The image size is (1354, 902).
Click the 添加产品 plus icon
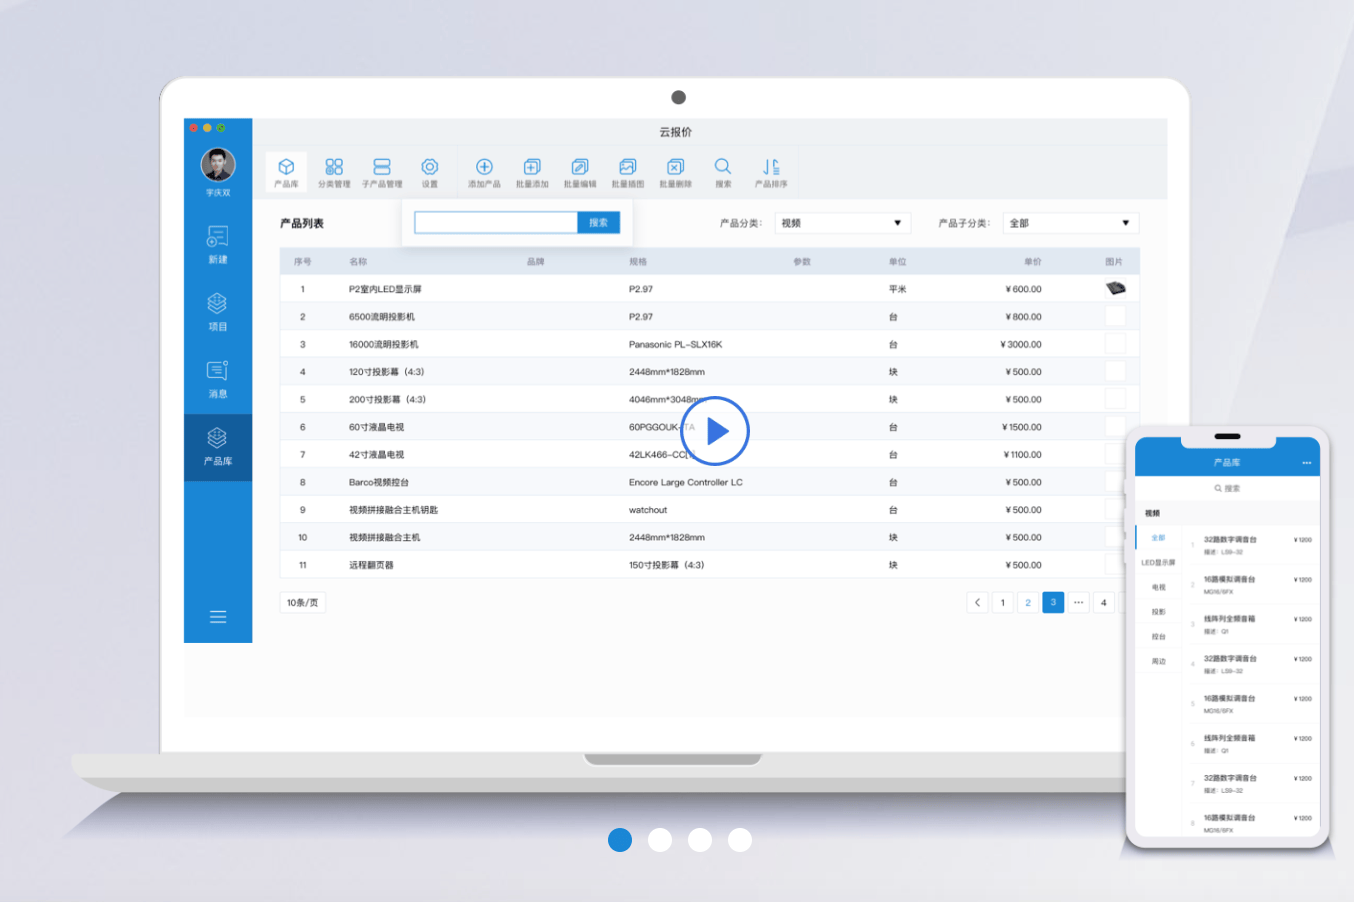pyautogui.click(x=484, y=172)
